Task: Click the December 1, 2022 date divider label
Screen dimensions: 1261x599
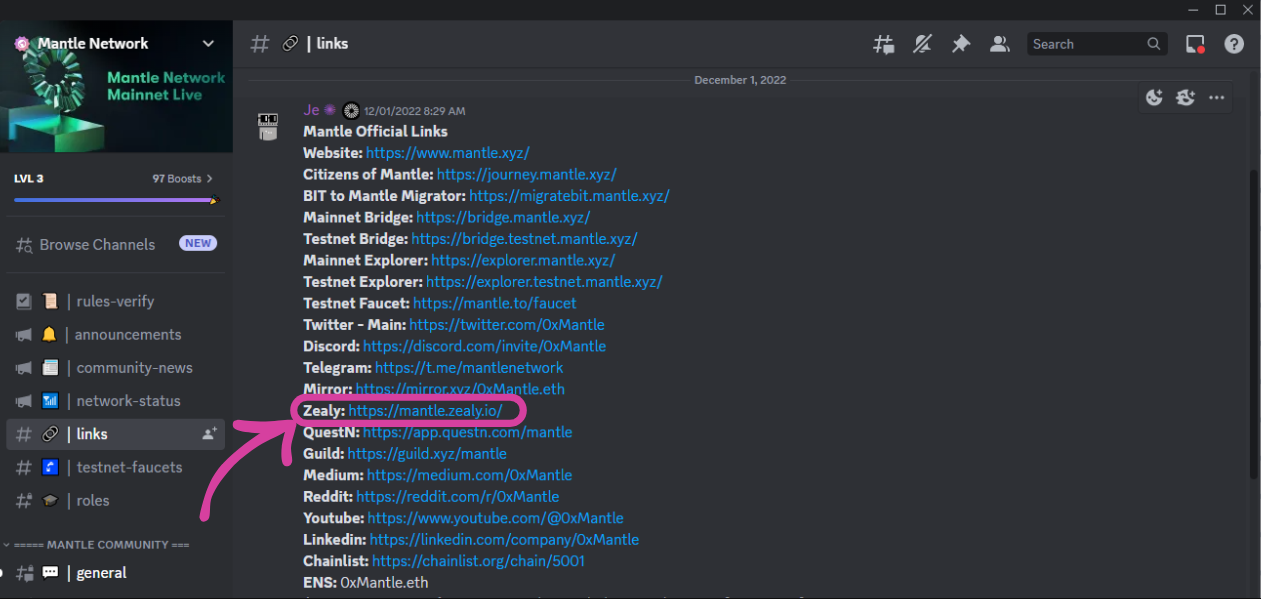Action: coord(740,80)
